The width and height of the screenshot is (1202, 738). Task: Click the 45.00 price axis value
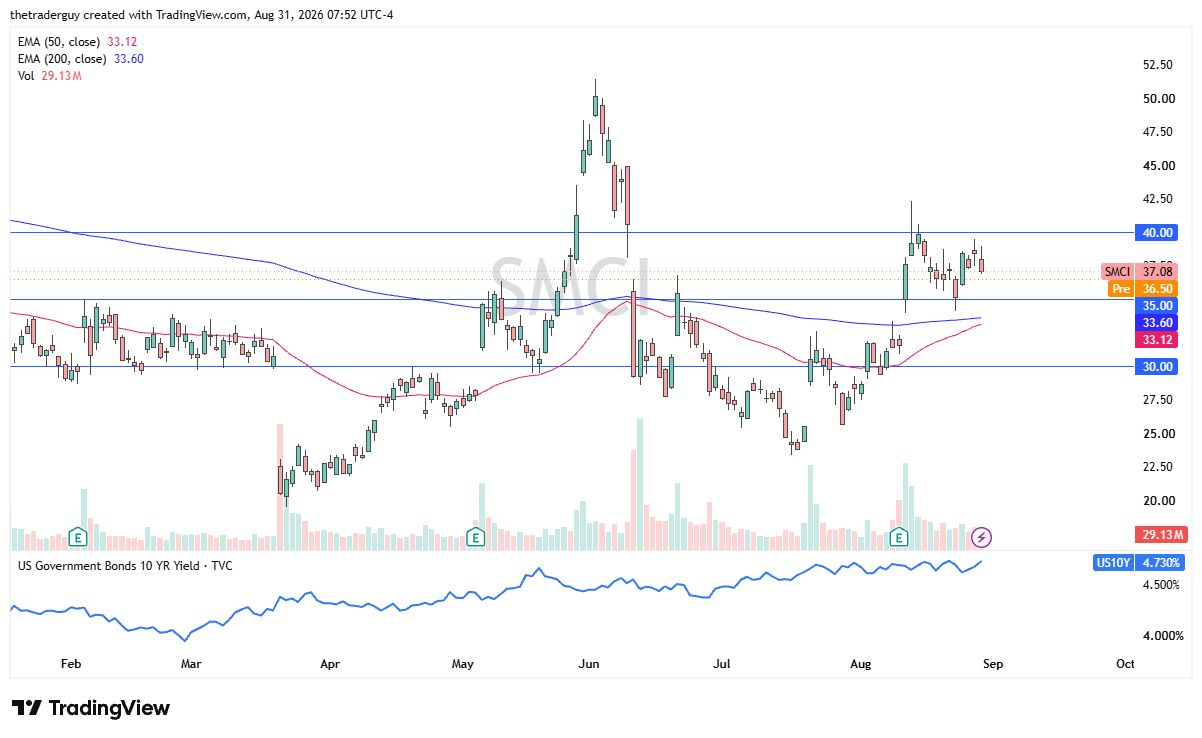tap(1159, 165)
